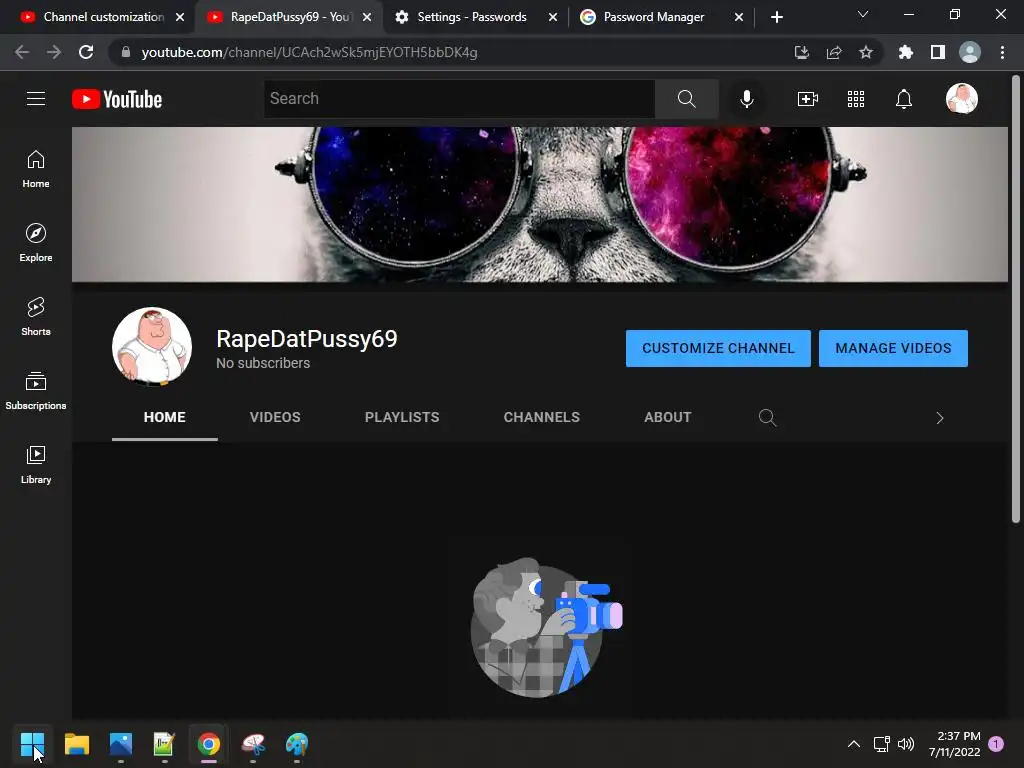
Task: Open Subscriptions in the sidebar
Action: (36, 391)
